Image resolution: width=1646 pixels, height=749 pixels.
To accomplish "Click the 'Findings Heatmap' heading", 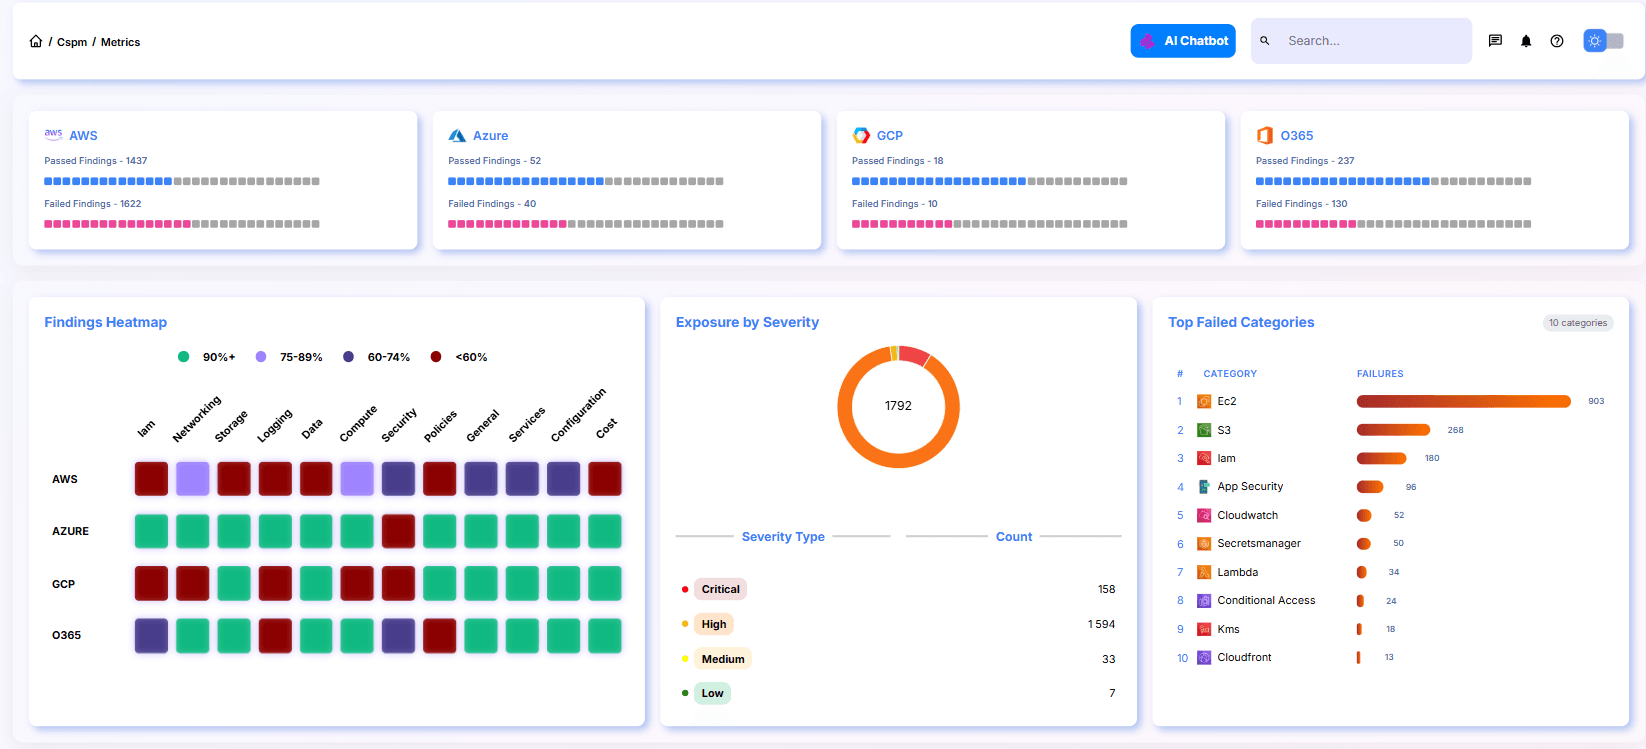I will click(105, 322).
